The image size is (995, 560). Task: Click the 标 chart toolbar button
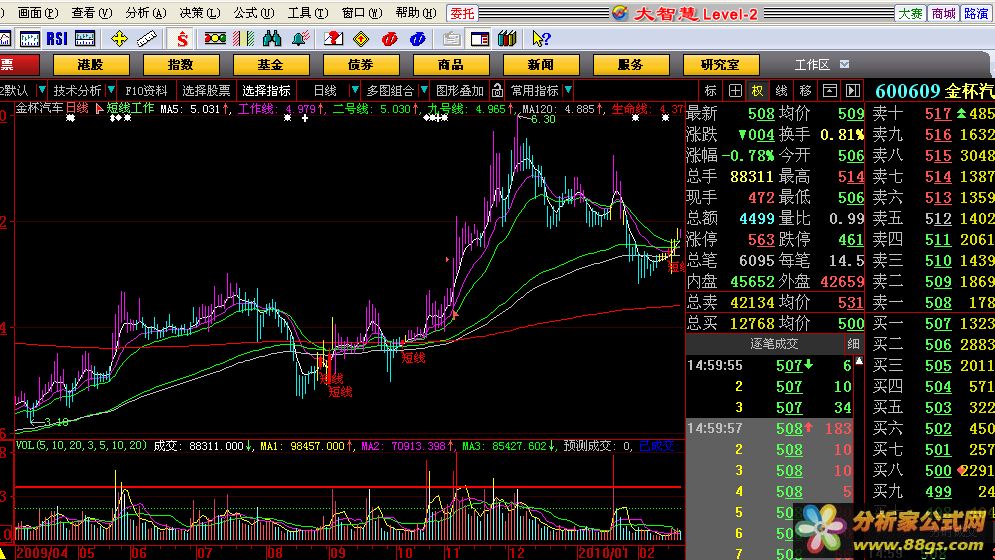tap(711, 91)
